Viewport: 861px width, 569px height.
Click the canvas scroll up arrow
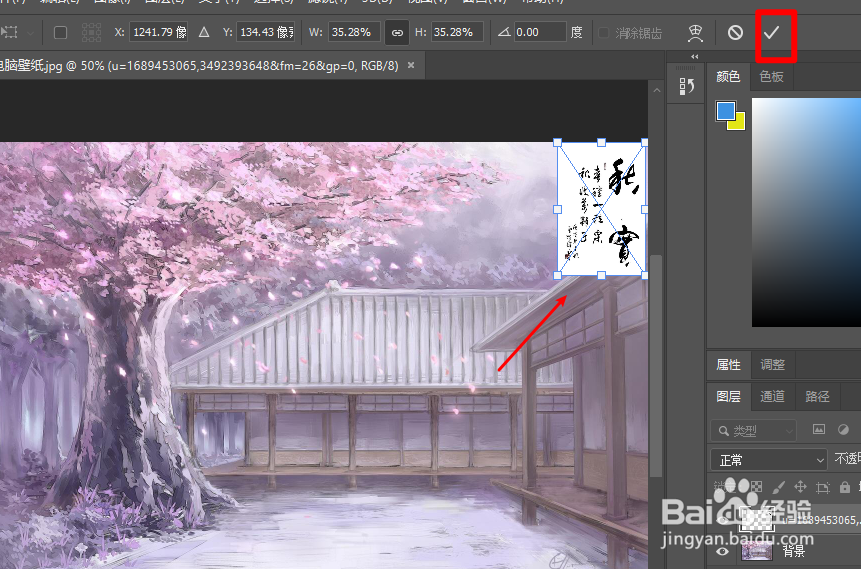pyautogui.click(x=657, y=90)
